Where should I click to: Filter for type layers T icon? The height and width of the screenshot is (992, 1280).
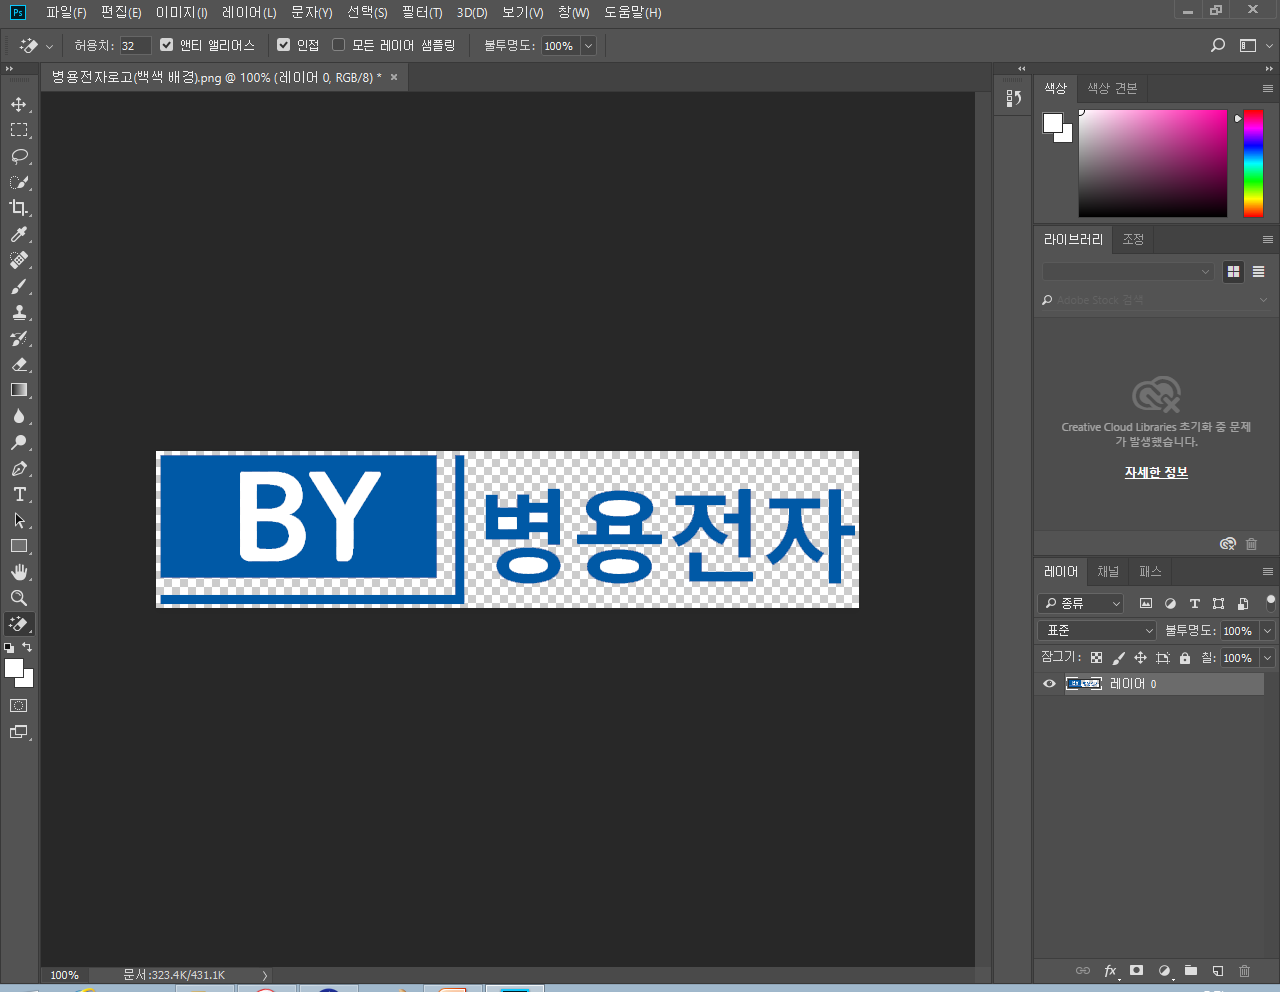pyautogui.click(x=1194, y=603)
